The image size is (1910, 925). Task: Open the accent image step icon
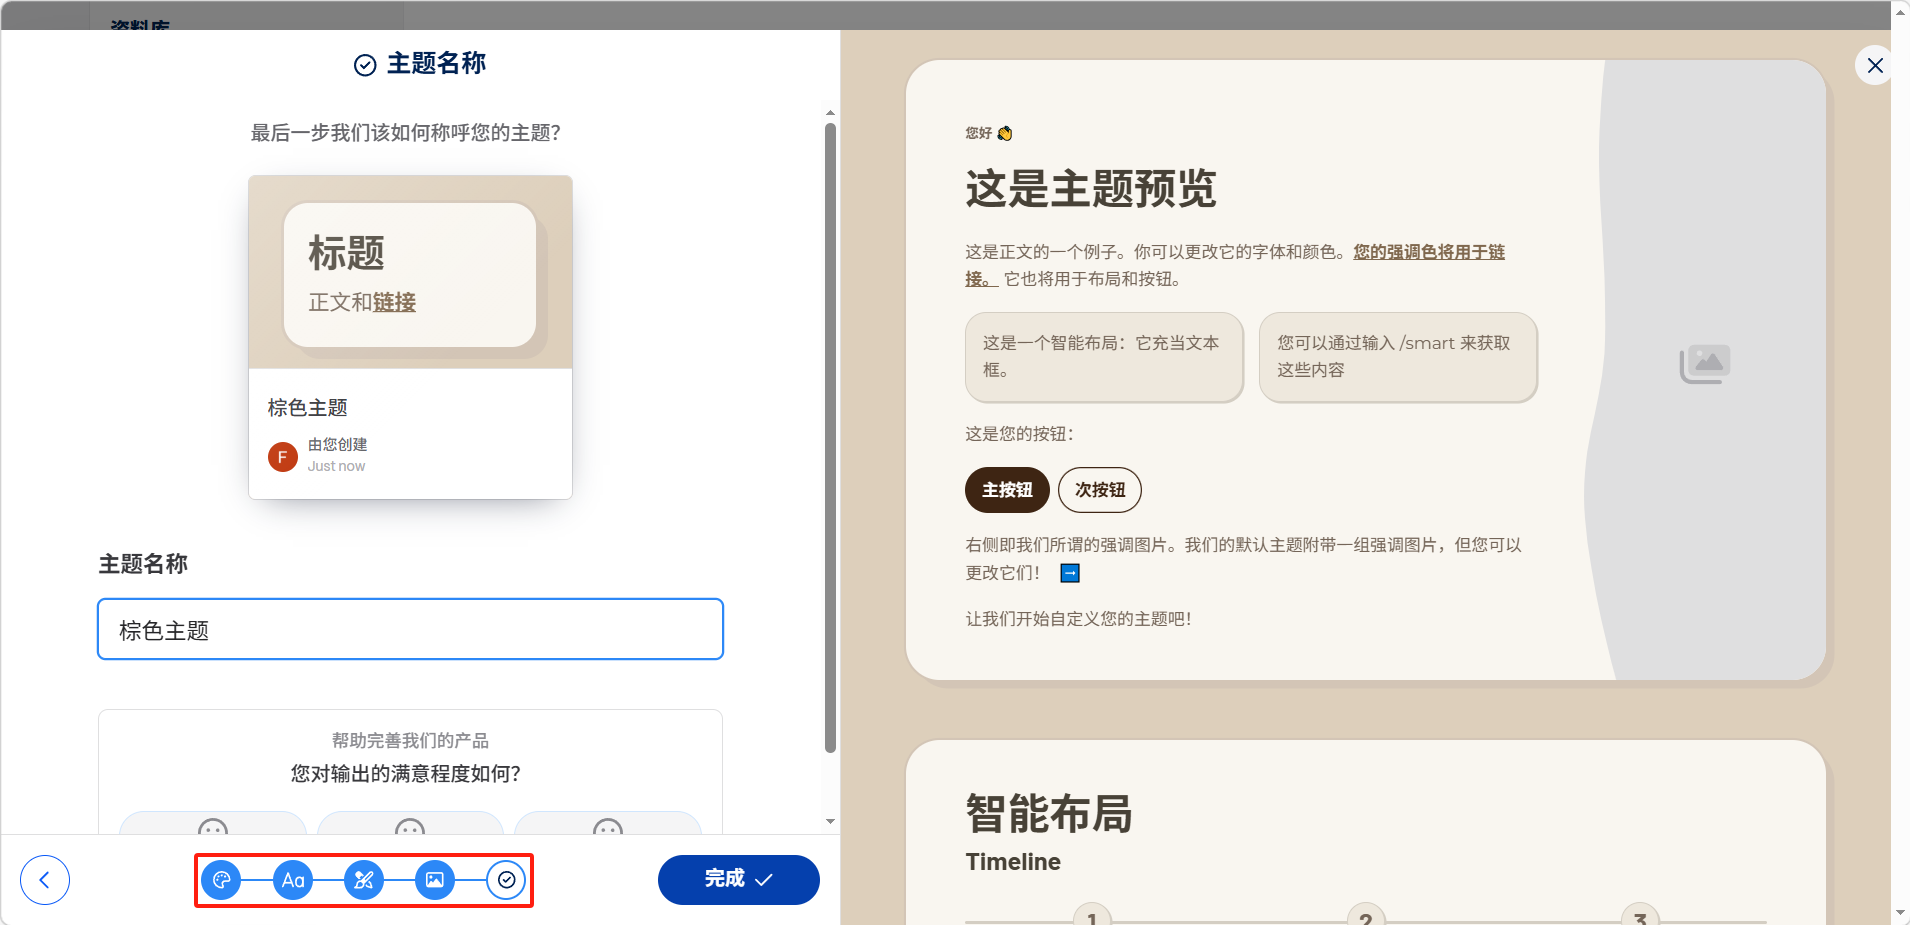point(435,880)
